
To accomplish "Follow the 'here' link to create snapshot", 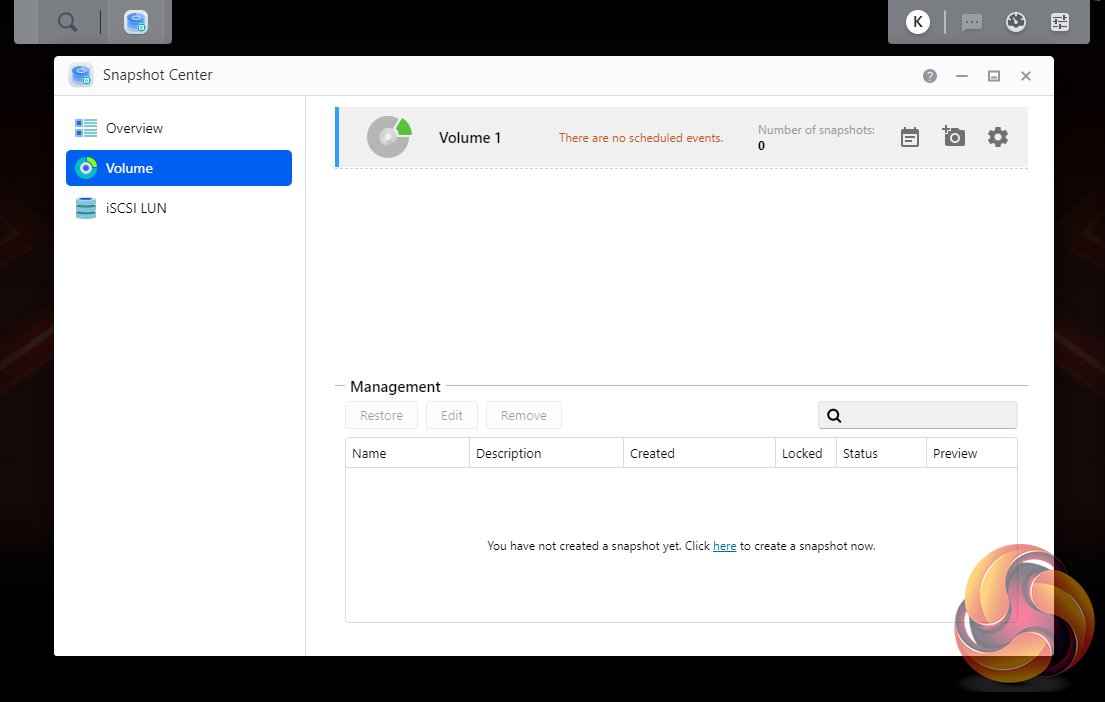I will (724, 546).
